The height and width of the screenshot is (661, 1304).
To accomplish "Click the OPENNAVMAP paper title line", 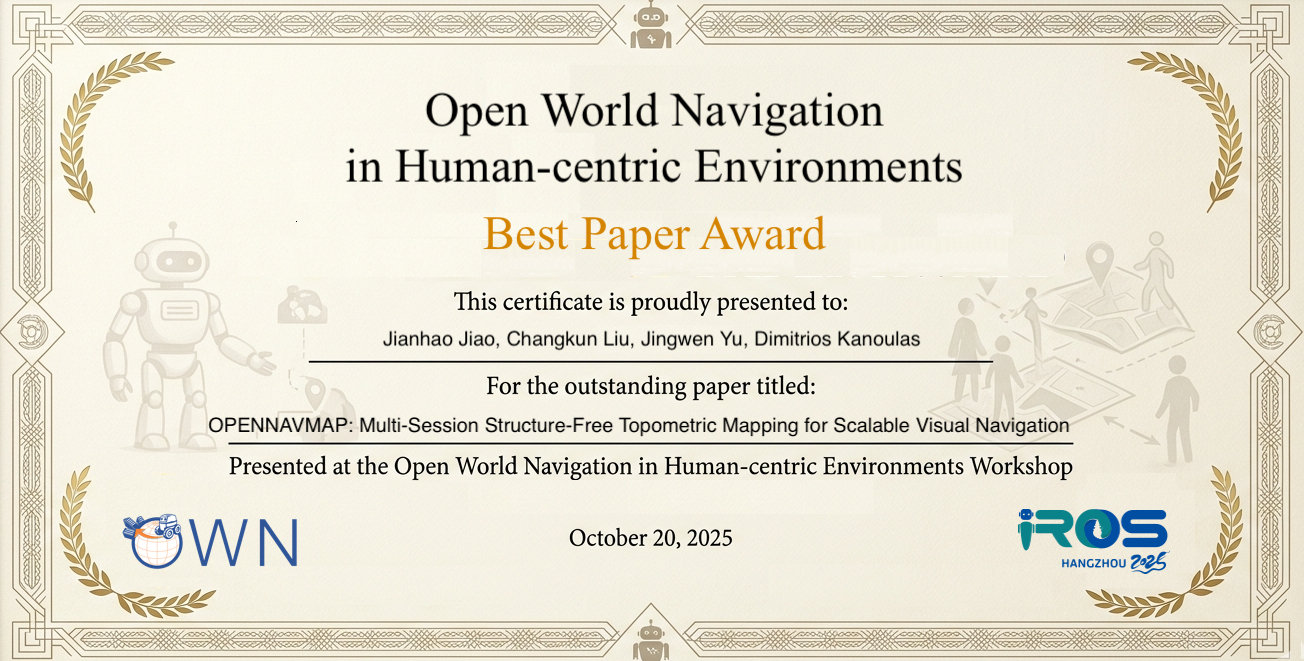I will (x=639, y=425).
